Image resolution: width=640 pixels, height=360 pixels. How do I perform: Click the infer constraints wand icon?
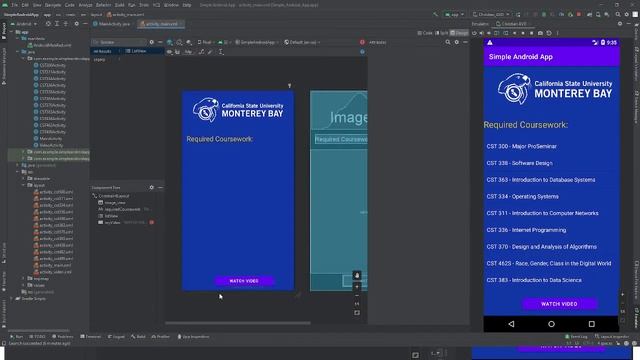click(x=210, y=52)
